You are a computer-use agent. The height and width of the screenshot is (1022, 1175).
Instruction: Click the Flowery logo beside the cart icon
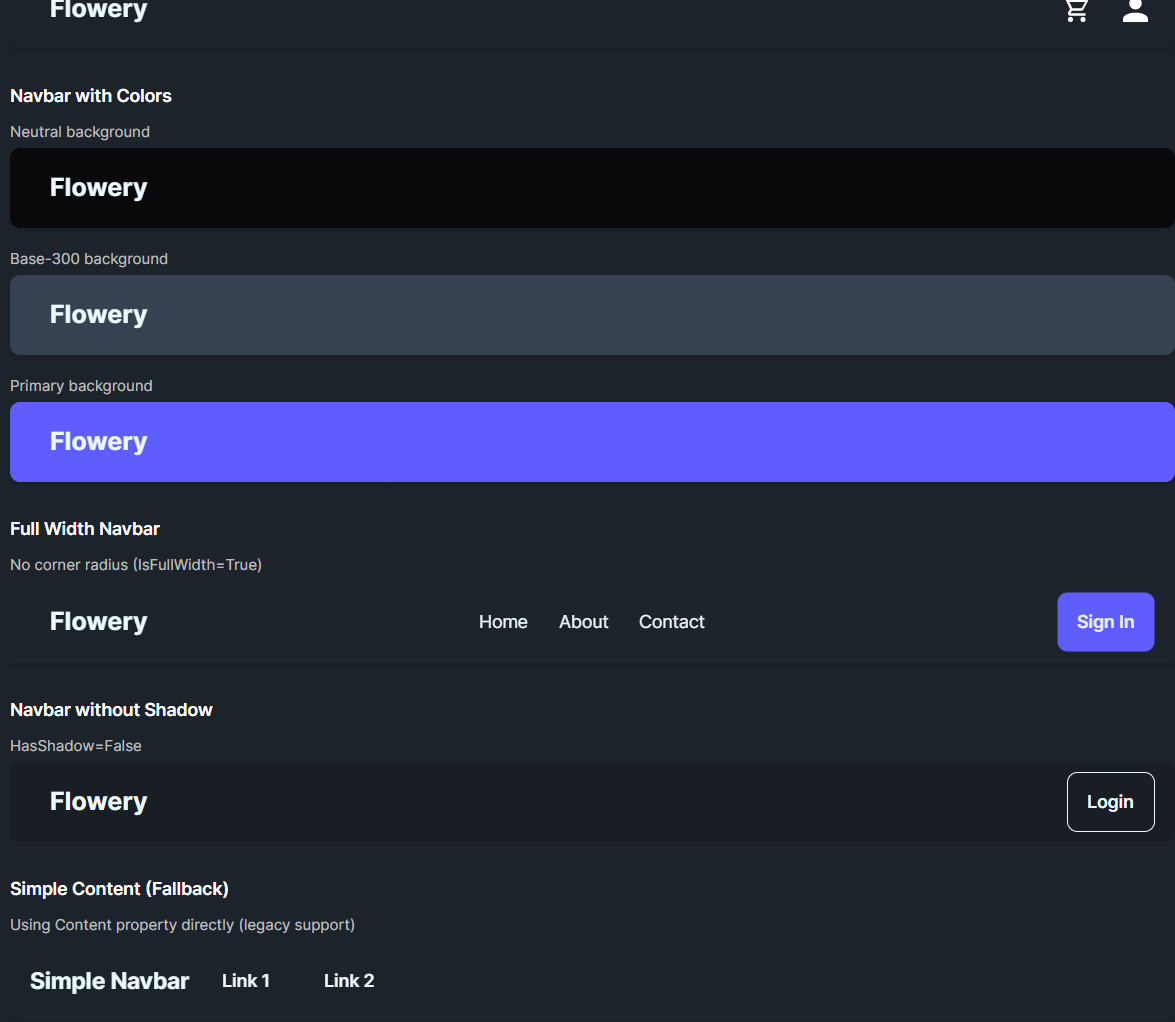[x=98, y=10]
